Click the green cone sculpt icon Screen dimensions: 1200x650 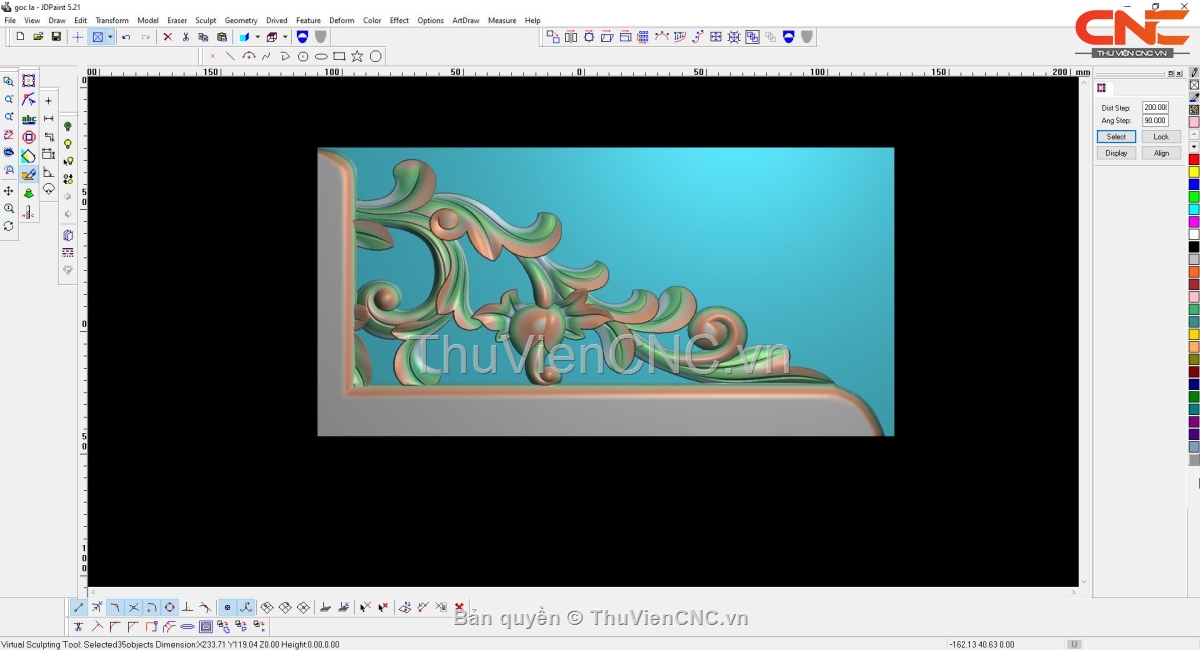tap(29, 193)
